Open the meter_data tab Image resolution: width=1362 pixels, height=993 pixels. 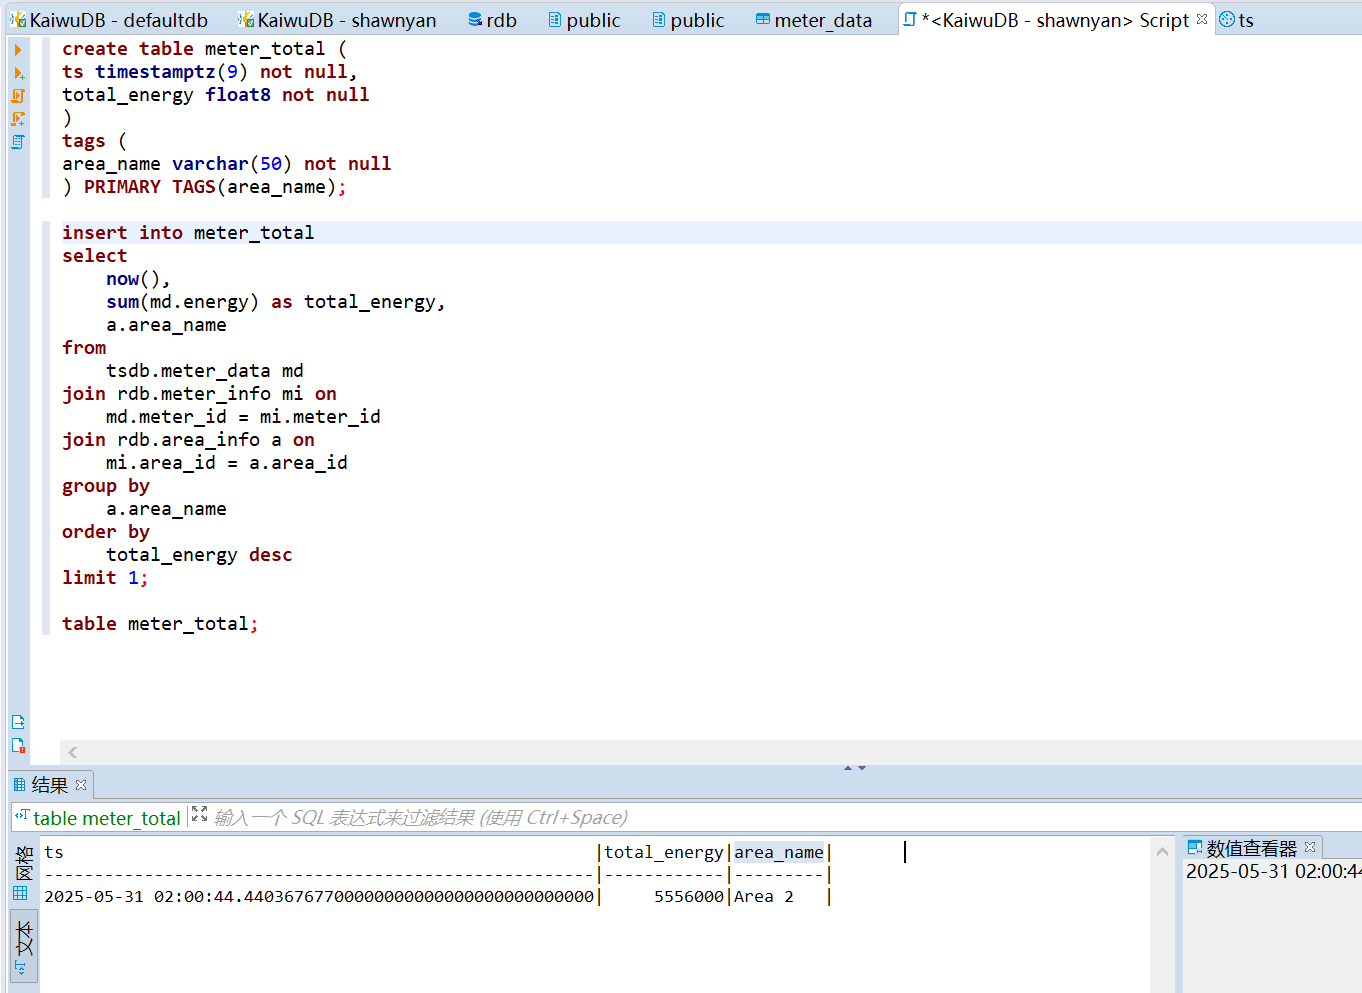(814, 20)
